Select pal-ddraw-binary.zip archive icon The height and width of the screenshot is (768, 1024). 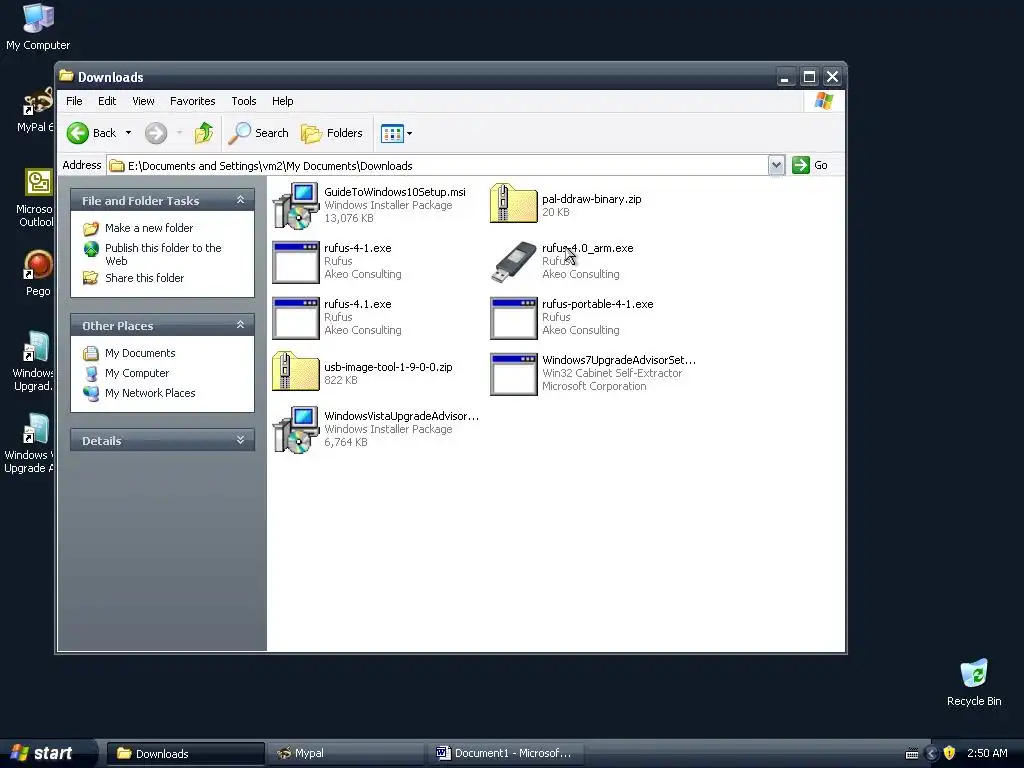pyautogui.click(x=514, y=204)
